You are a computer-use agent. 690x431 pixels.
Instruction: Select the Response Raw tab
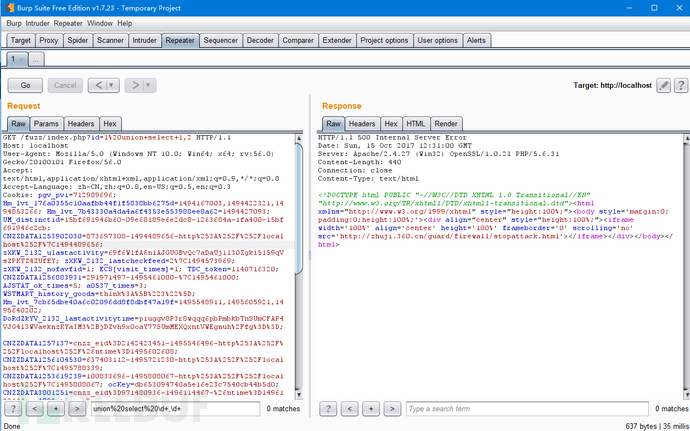point(334,124)
